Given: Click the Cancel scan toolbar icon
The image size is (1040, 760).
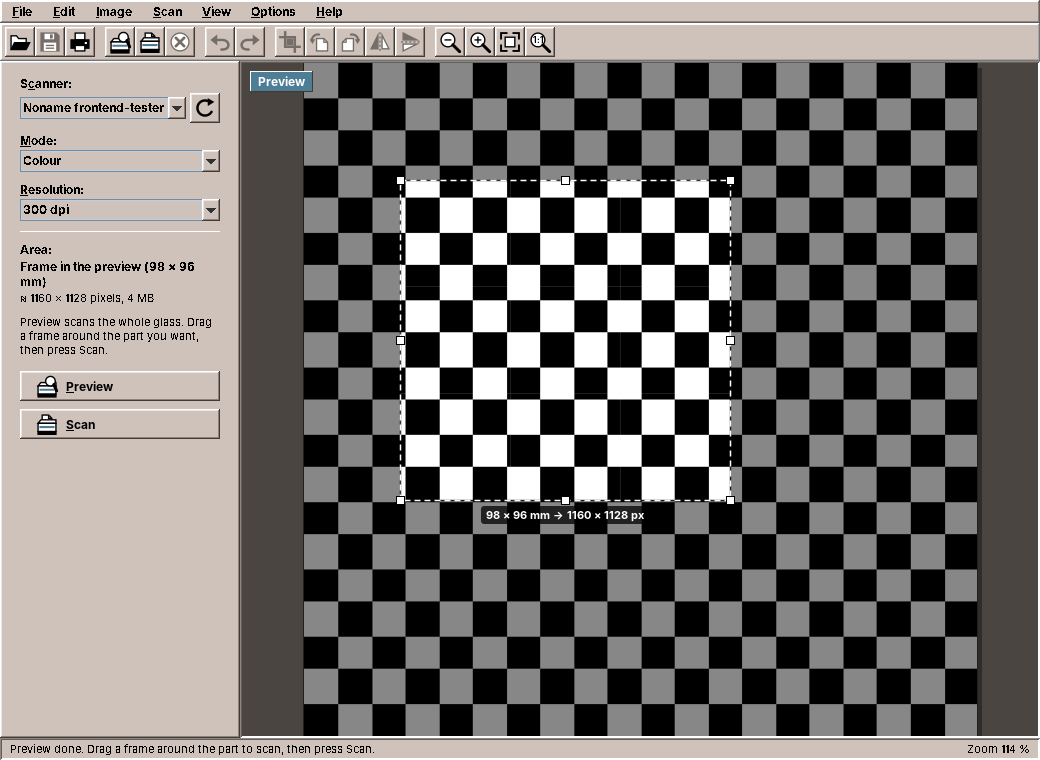Looking at the screenshot, I should (x=180, y=42).
